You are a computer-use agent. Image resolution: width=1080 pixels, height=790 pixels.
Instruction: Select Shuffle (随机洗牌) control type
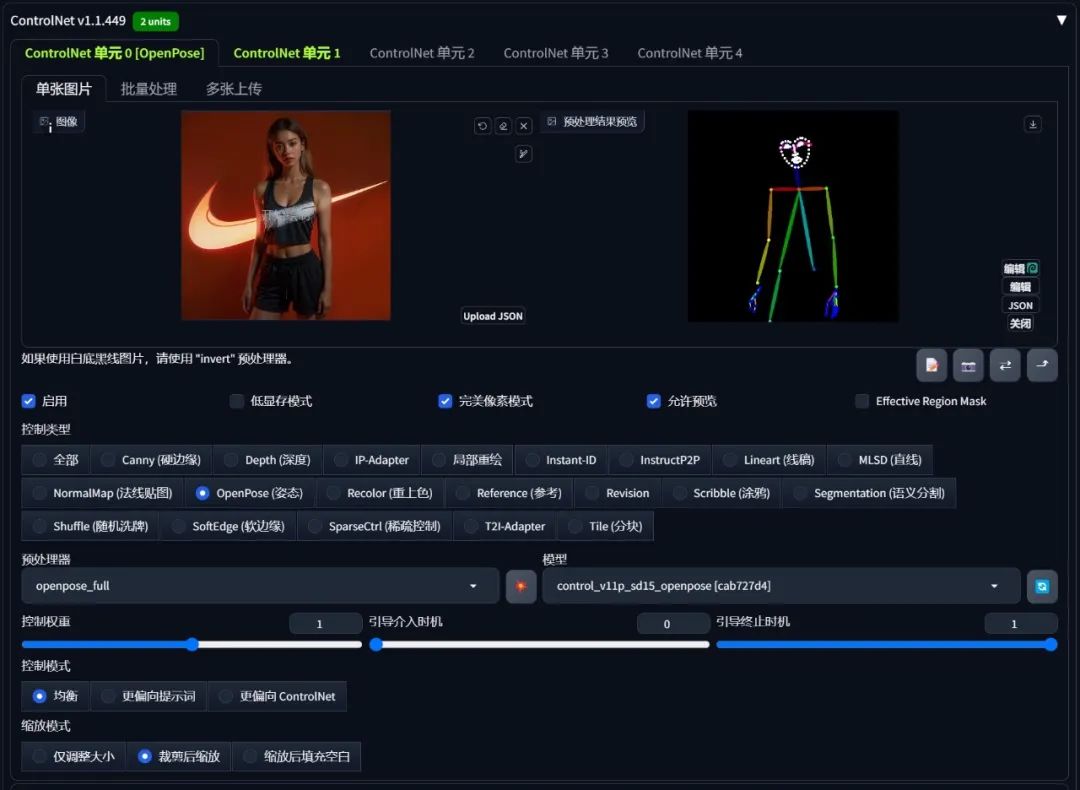(90, 526)
